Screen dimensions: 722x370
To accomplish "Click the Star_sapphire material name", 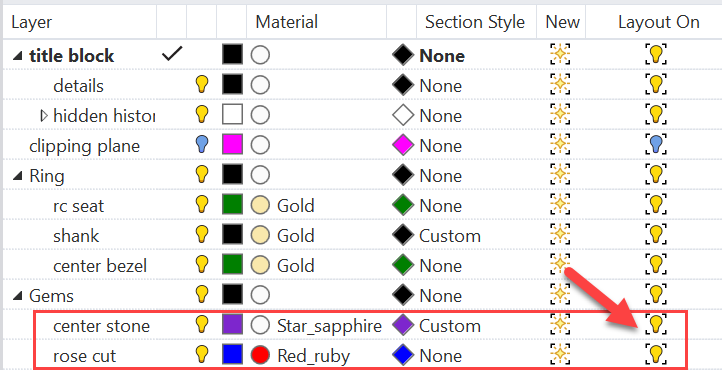I will [x=329, y=326].
